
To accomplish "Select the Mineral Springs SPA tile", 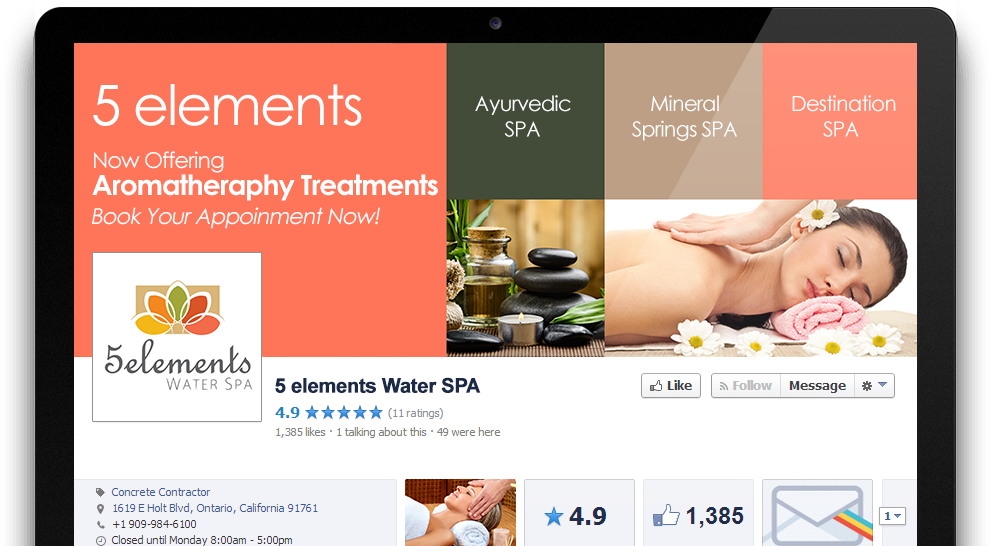I will pyautogui.click(x=683, y=121).
